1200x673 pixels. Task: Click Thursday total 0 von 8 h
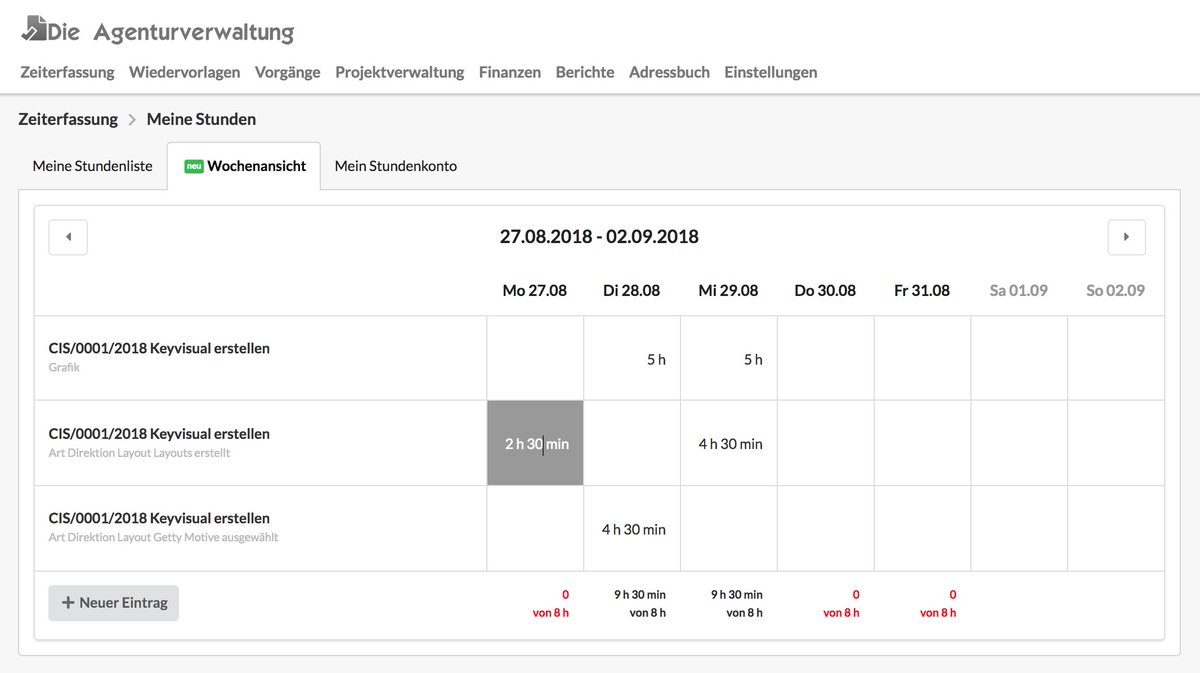pyautogui.click(x=841, y=603)
